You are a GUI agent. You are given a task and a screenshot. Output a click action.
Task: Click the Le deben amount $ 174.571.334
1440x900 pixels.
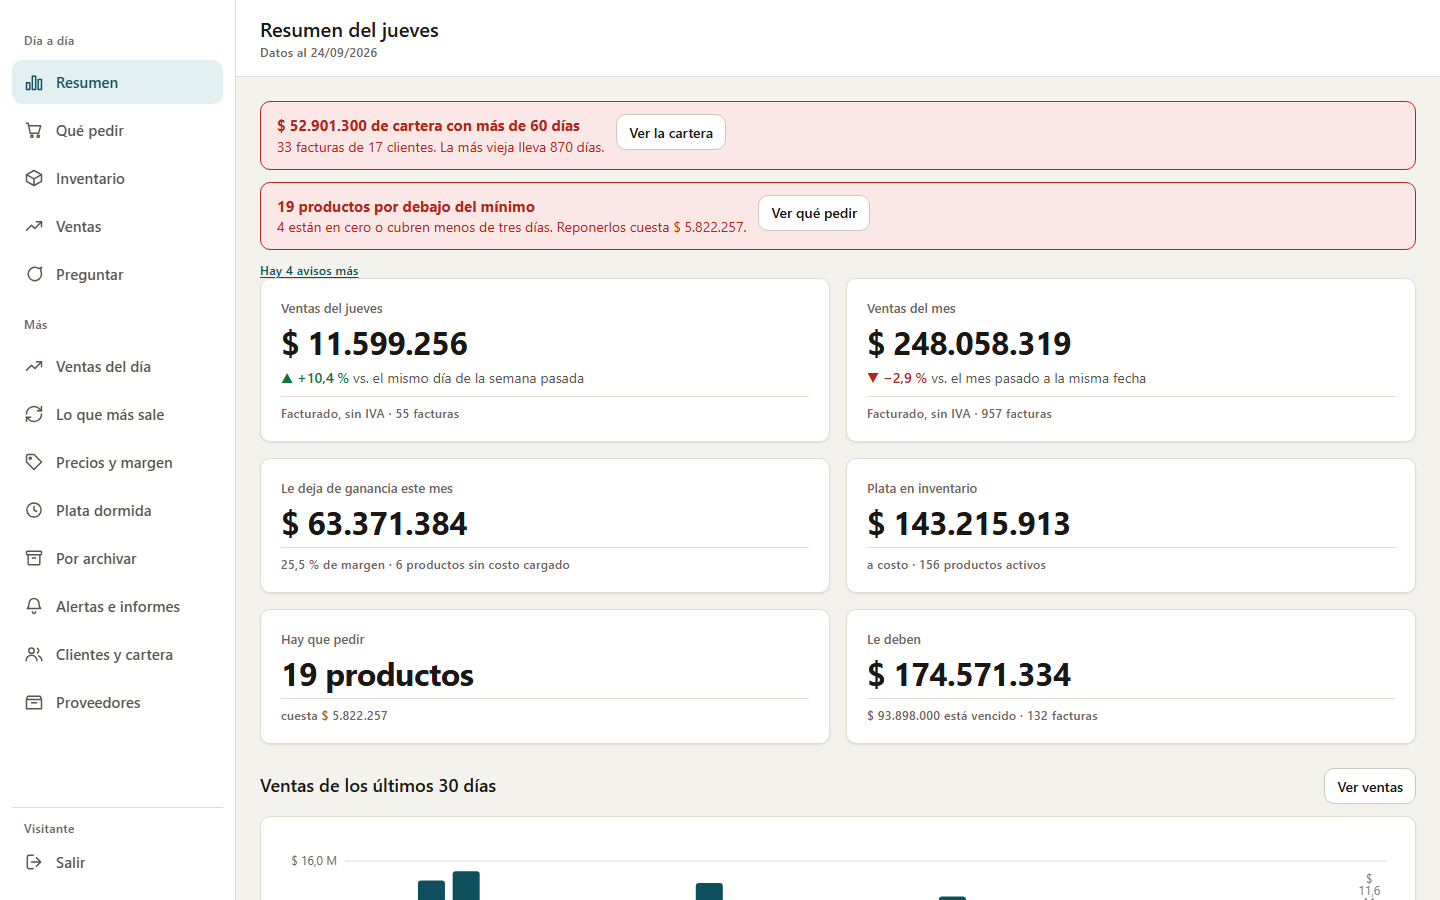click(969, 675)
